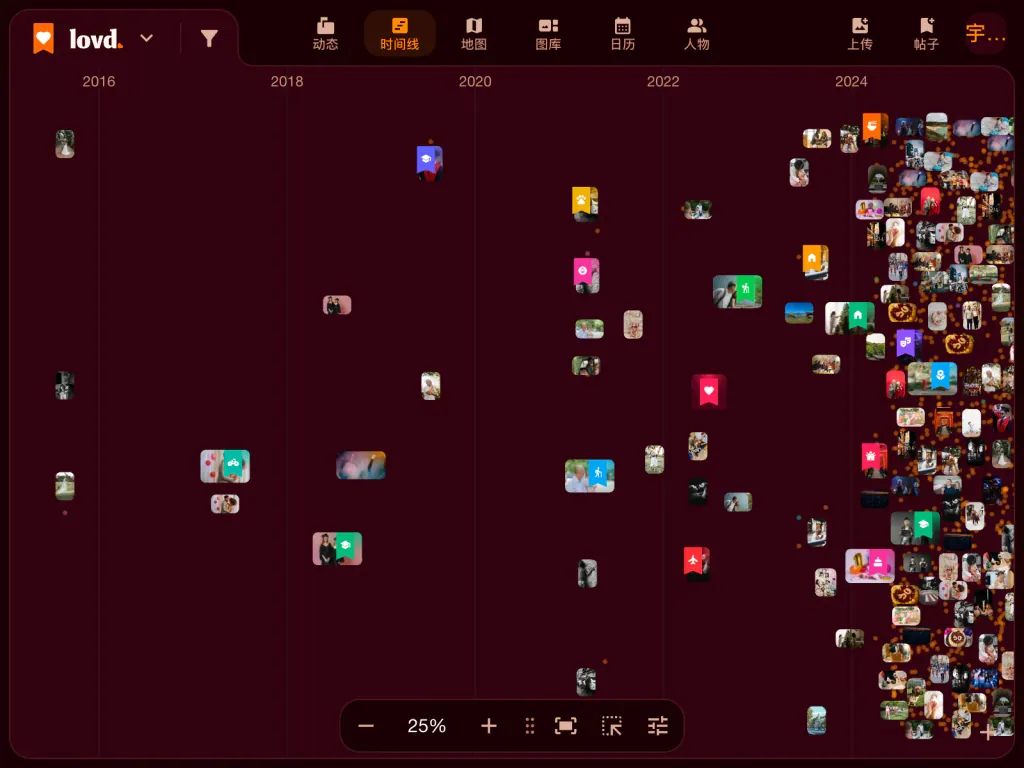The width and height of the screenshot is (1024, 768).
Task: Open the purple graduation cap bookmark
Action: [x=426, y=160]
